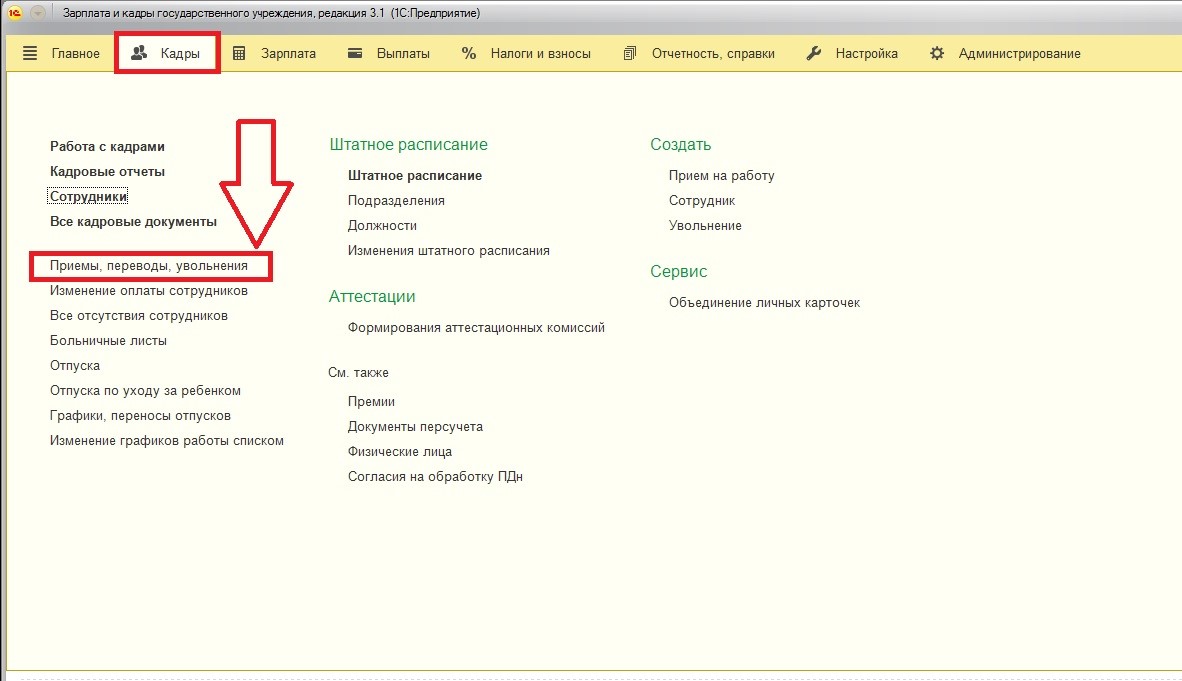Create a Прием на работу document

[x=721, y=175]
